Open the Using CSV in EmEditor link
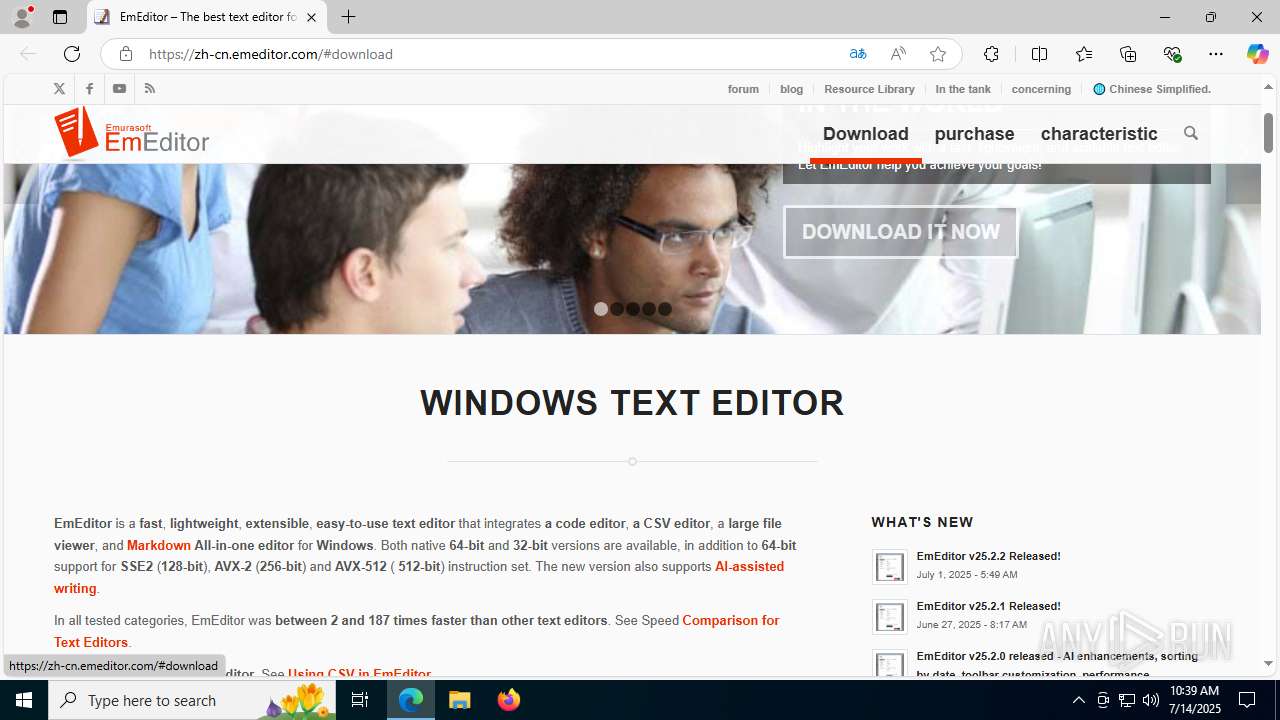This screenshot has width=1280, height=720. click(x=359, y=674)
